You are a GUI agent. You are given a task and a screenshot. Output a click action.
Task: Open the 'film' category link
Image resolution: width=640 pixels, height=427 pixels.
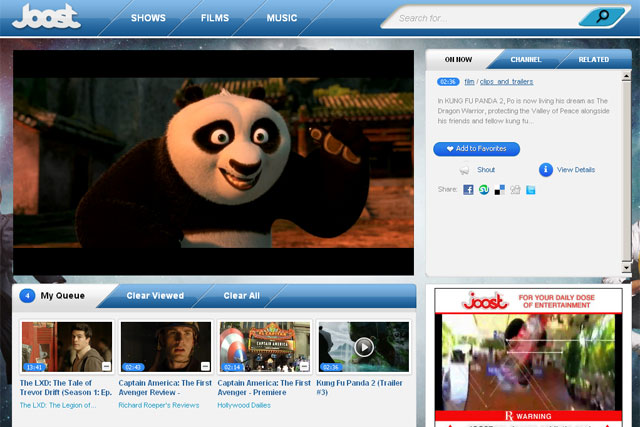[469, 82]
